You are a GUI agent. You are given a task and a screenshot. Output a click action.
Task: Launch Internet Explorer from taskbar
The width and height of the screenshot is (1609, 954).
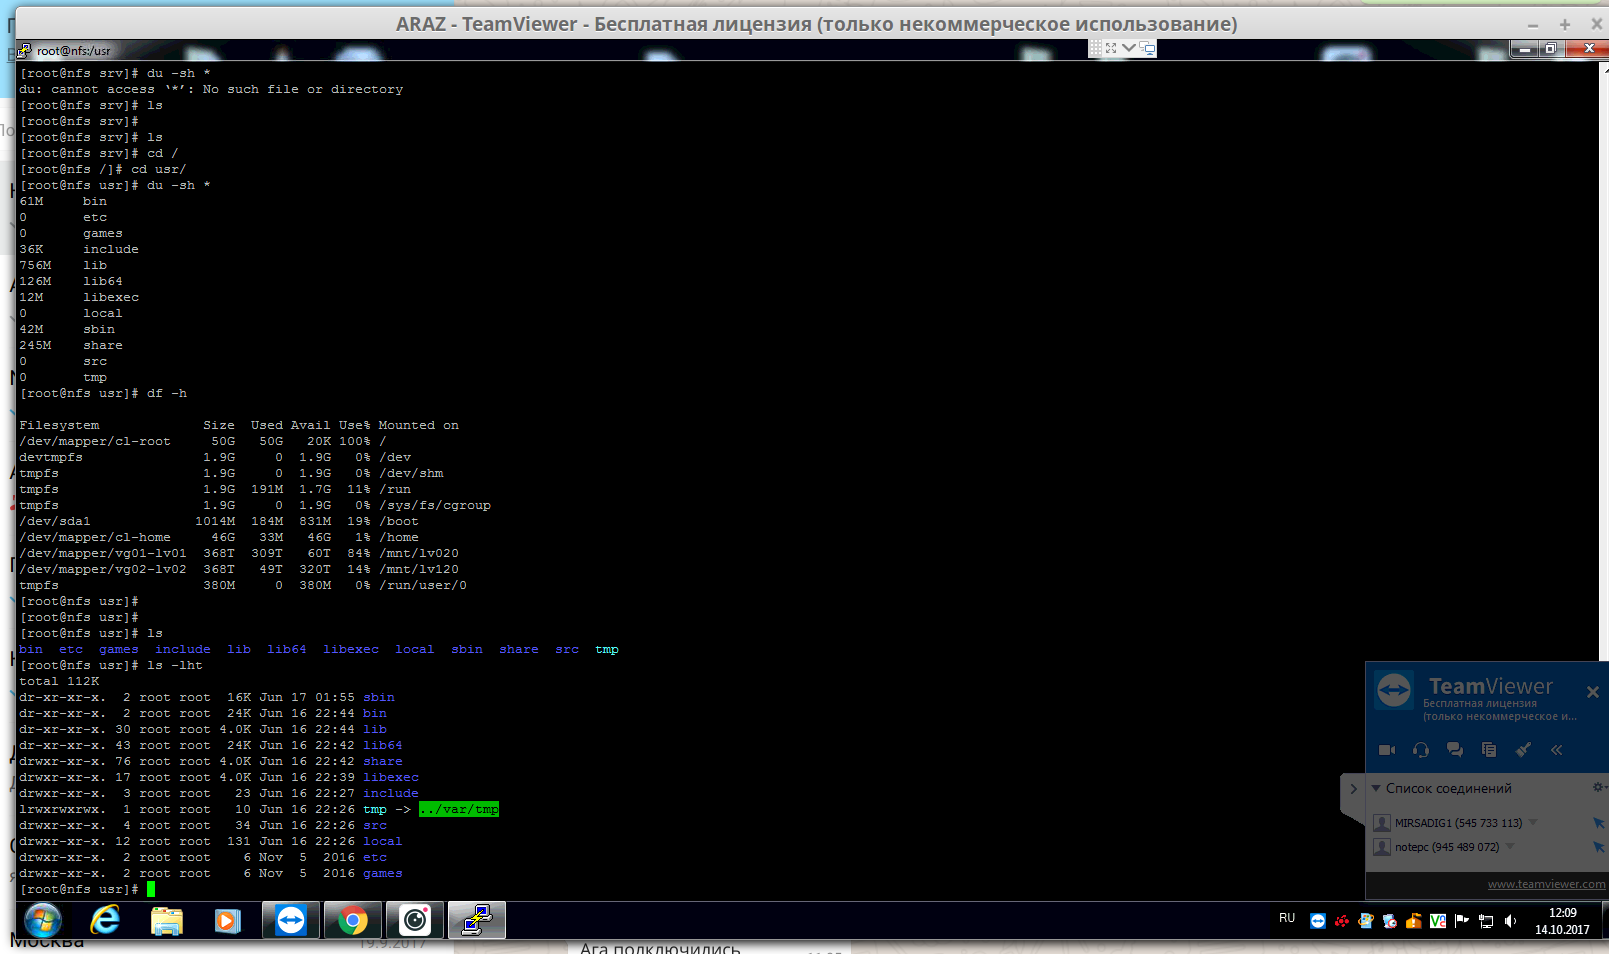pyautogui.click(x=105, y=920)
